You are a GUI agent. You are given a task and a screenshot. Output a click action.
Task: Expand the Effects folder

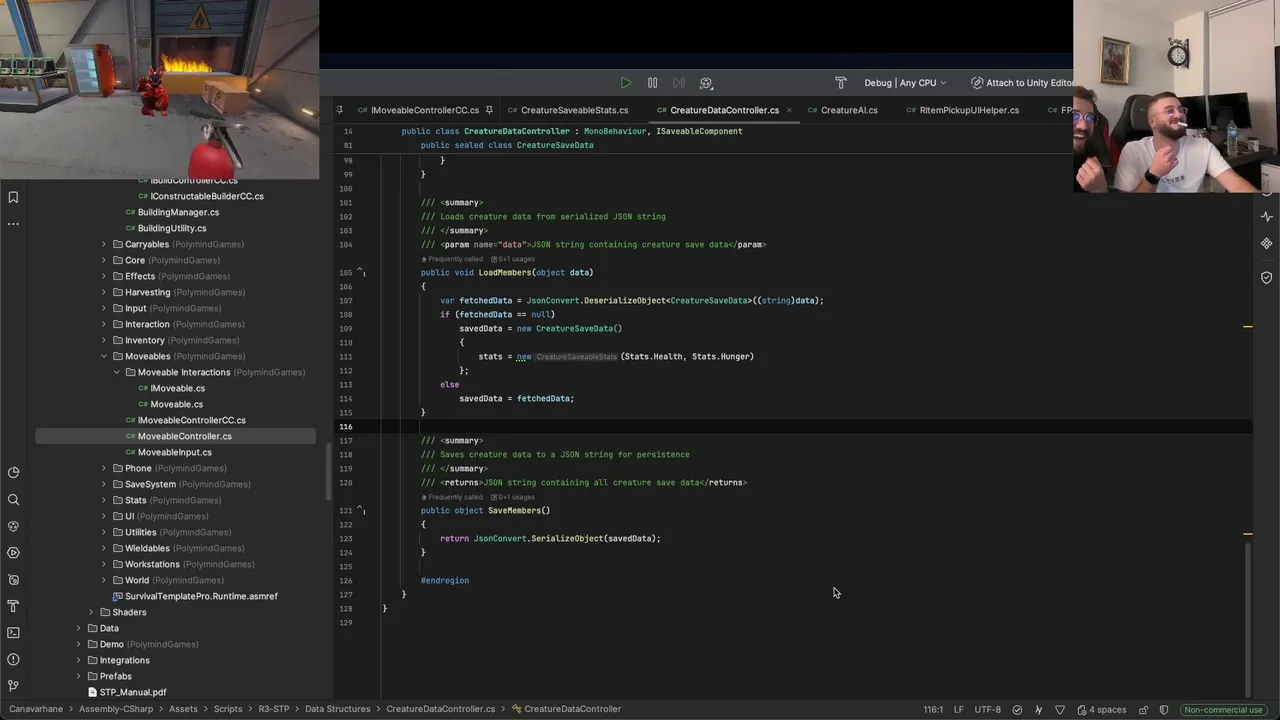coord(104,276)
